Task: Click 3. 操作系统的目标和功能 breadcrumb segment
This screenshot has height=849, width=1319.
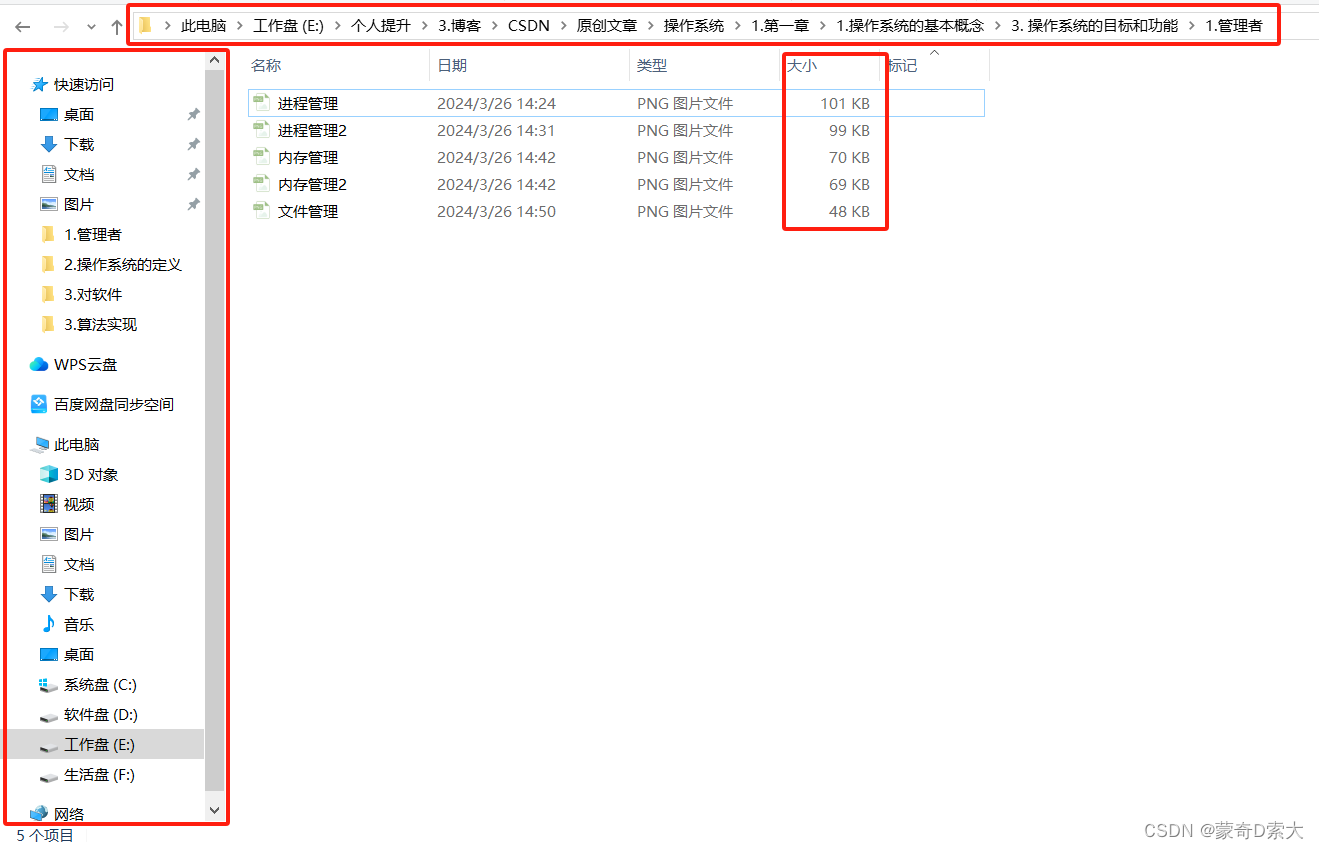Action: (1094, 26)
